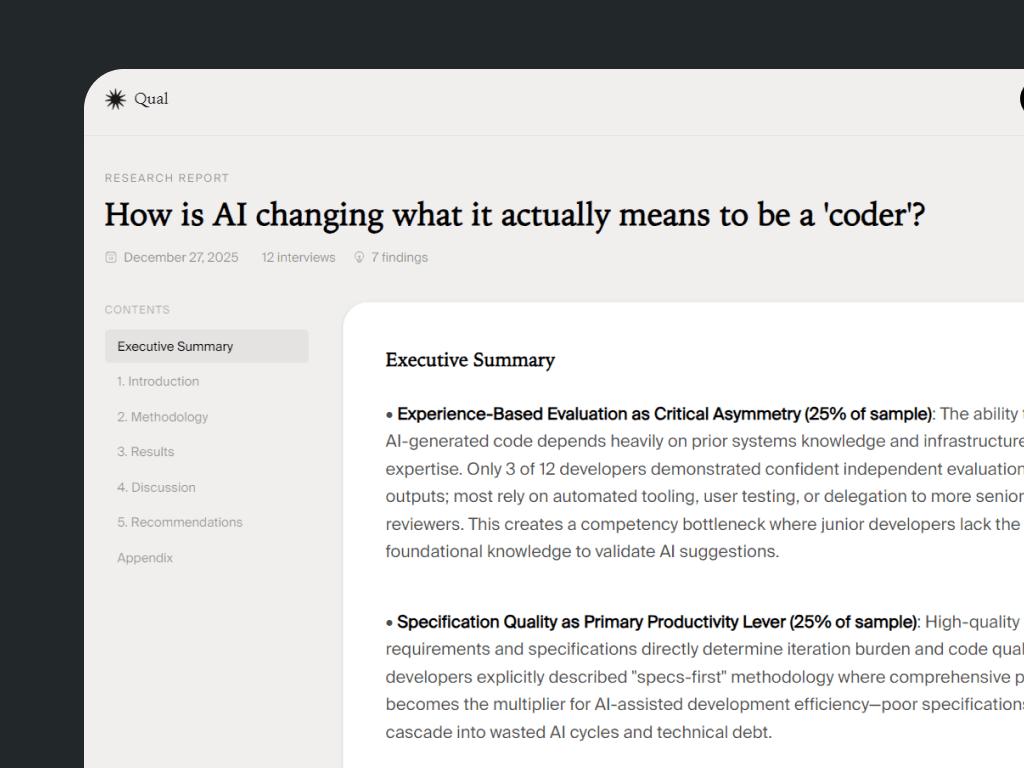Image resolution: width=1024 pixels, height=768 pixels.
Task: Select Executive Summary in the contents
Action: (175, 347)
